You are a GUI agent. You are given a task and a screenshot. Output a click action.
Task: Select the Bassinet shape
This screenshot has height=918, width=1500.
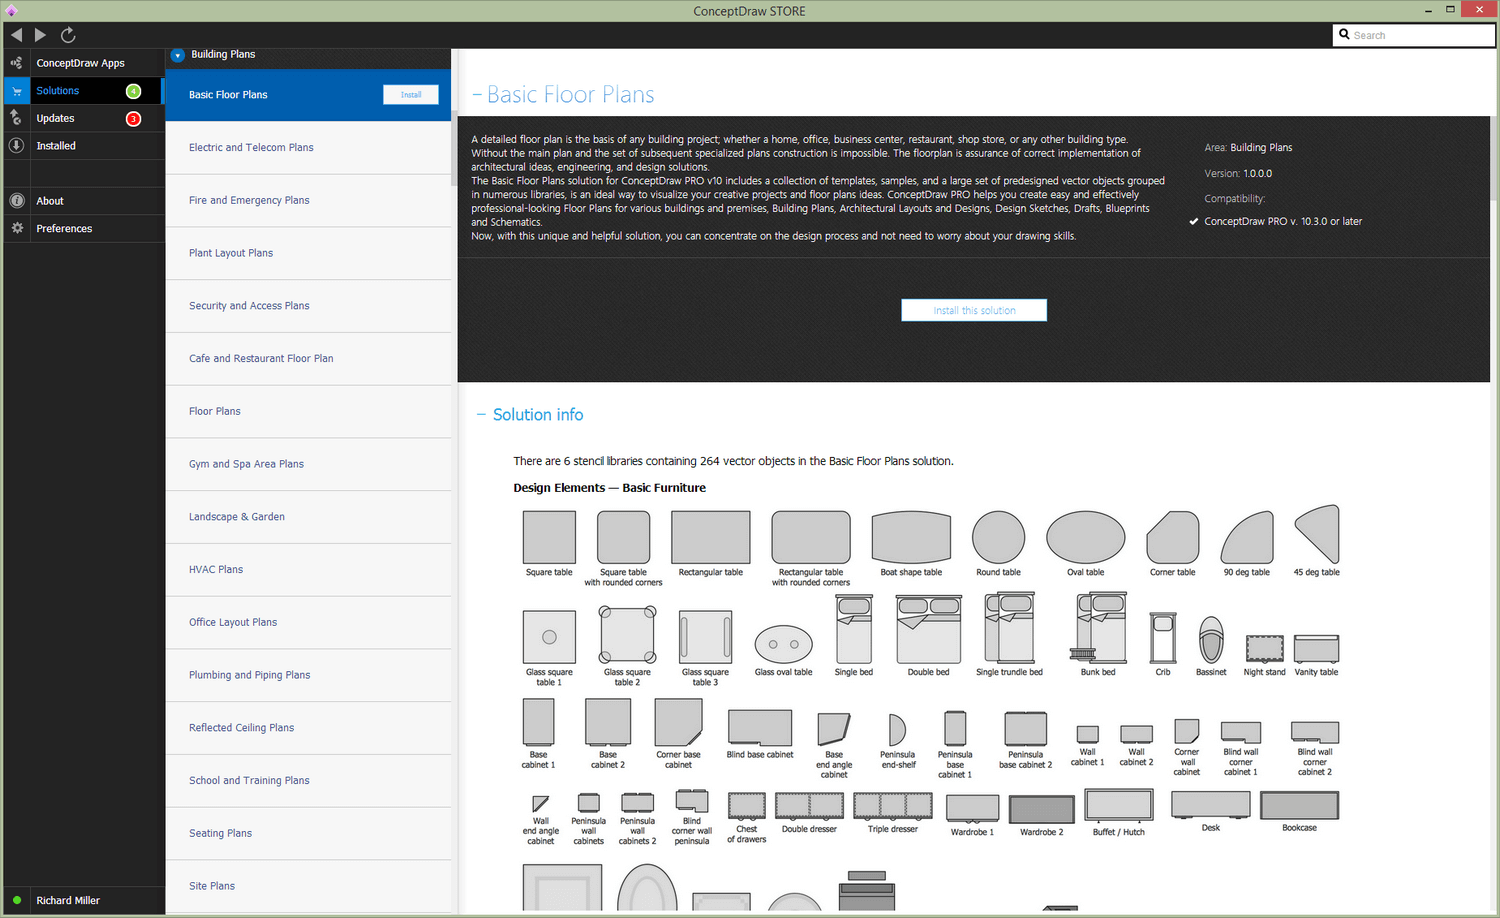coord(1211,640)
